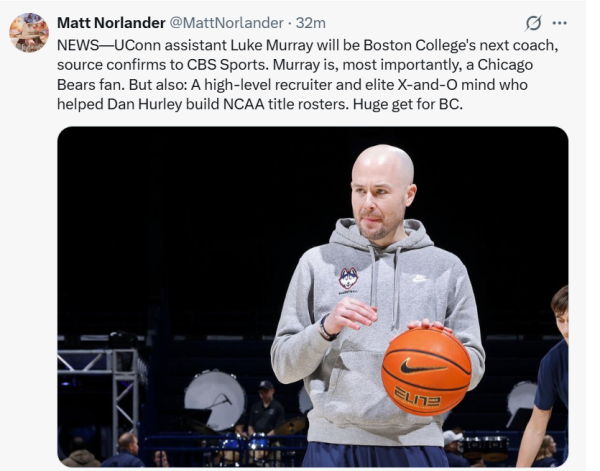Open Matt Norlander's profile avatar
600x471 pixels.
click(x=29, y=33)
